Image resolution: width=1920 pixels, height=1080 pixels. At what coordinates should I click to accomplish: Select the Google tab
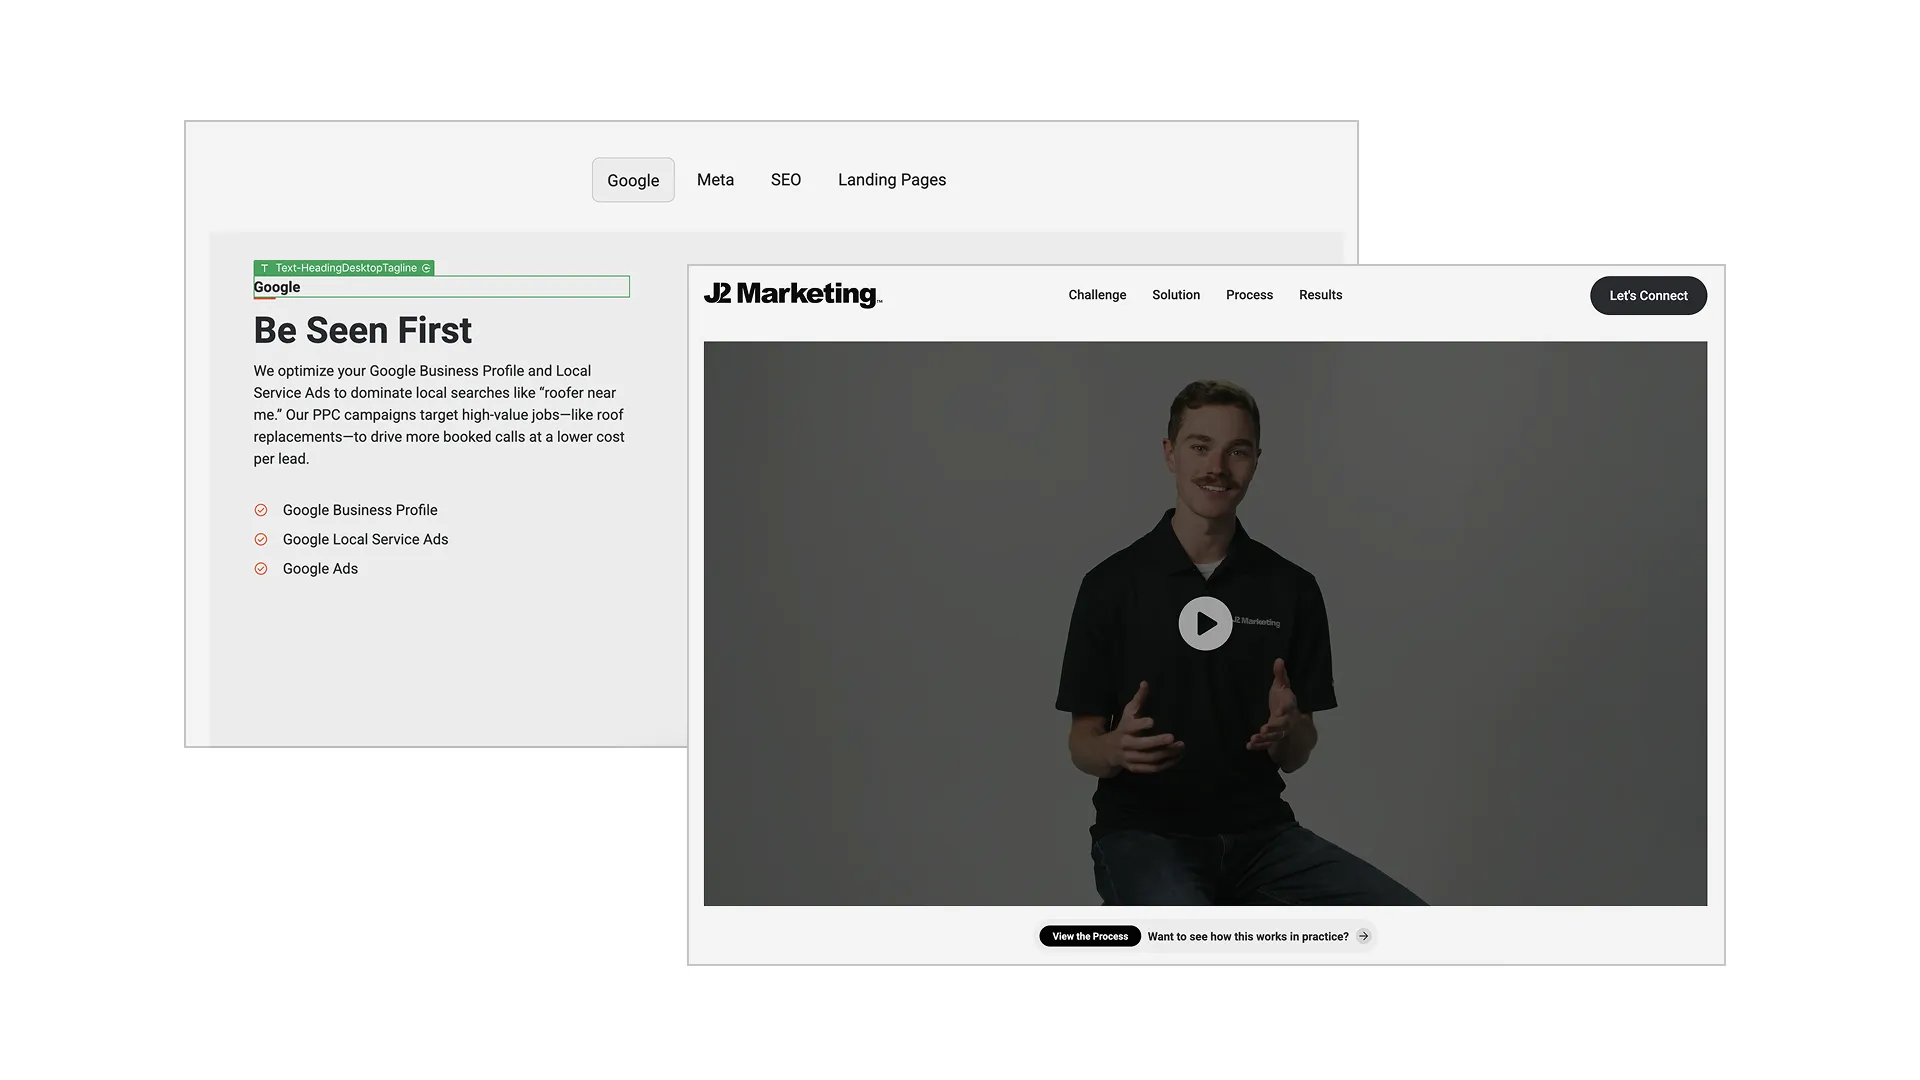click(x=633, y=180)
